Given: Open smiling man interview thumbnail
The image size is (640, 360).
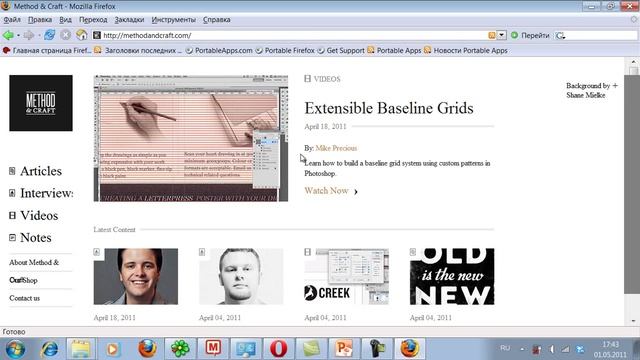Looking at the screenshot, I should point(136,276).
